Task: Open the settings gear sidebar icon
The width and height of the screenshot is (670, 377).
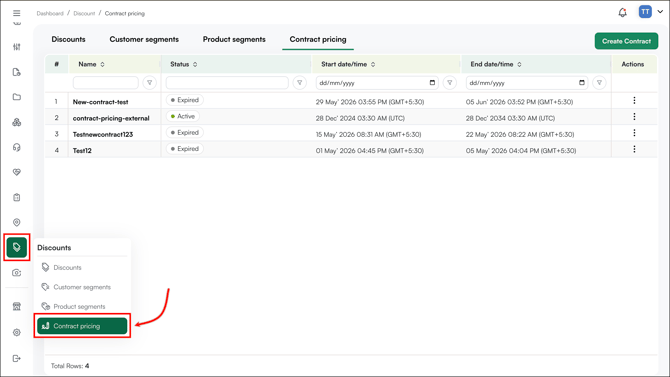Action: (x=17, y=333)
